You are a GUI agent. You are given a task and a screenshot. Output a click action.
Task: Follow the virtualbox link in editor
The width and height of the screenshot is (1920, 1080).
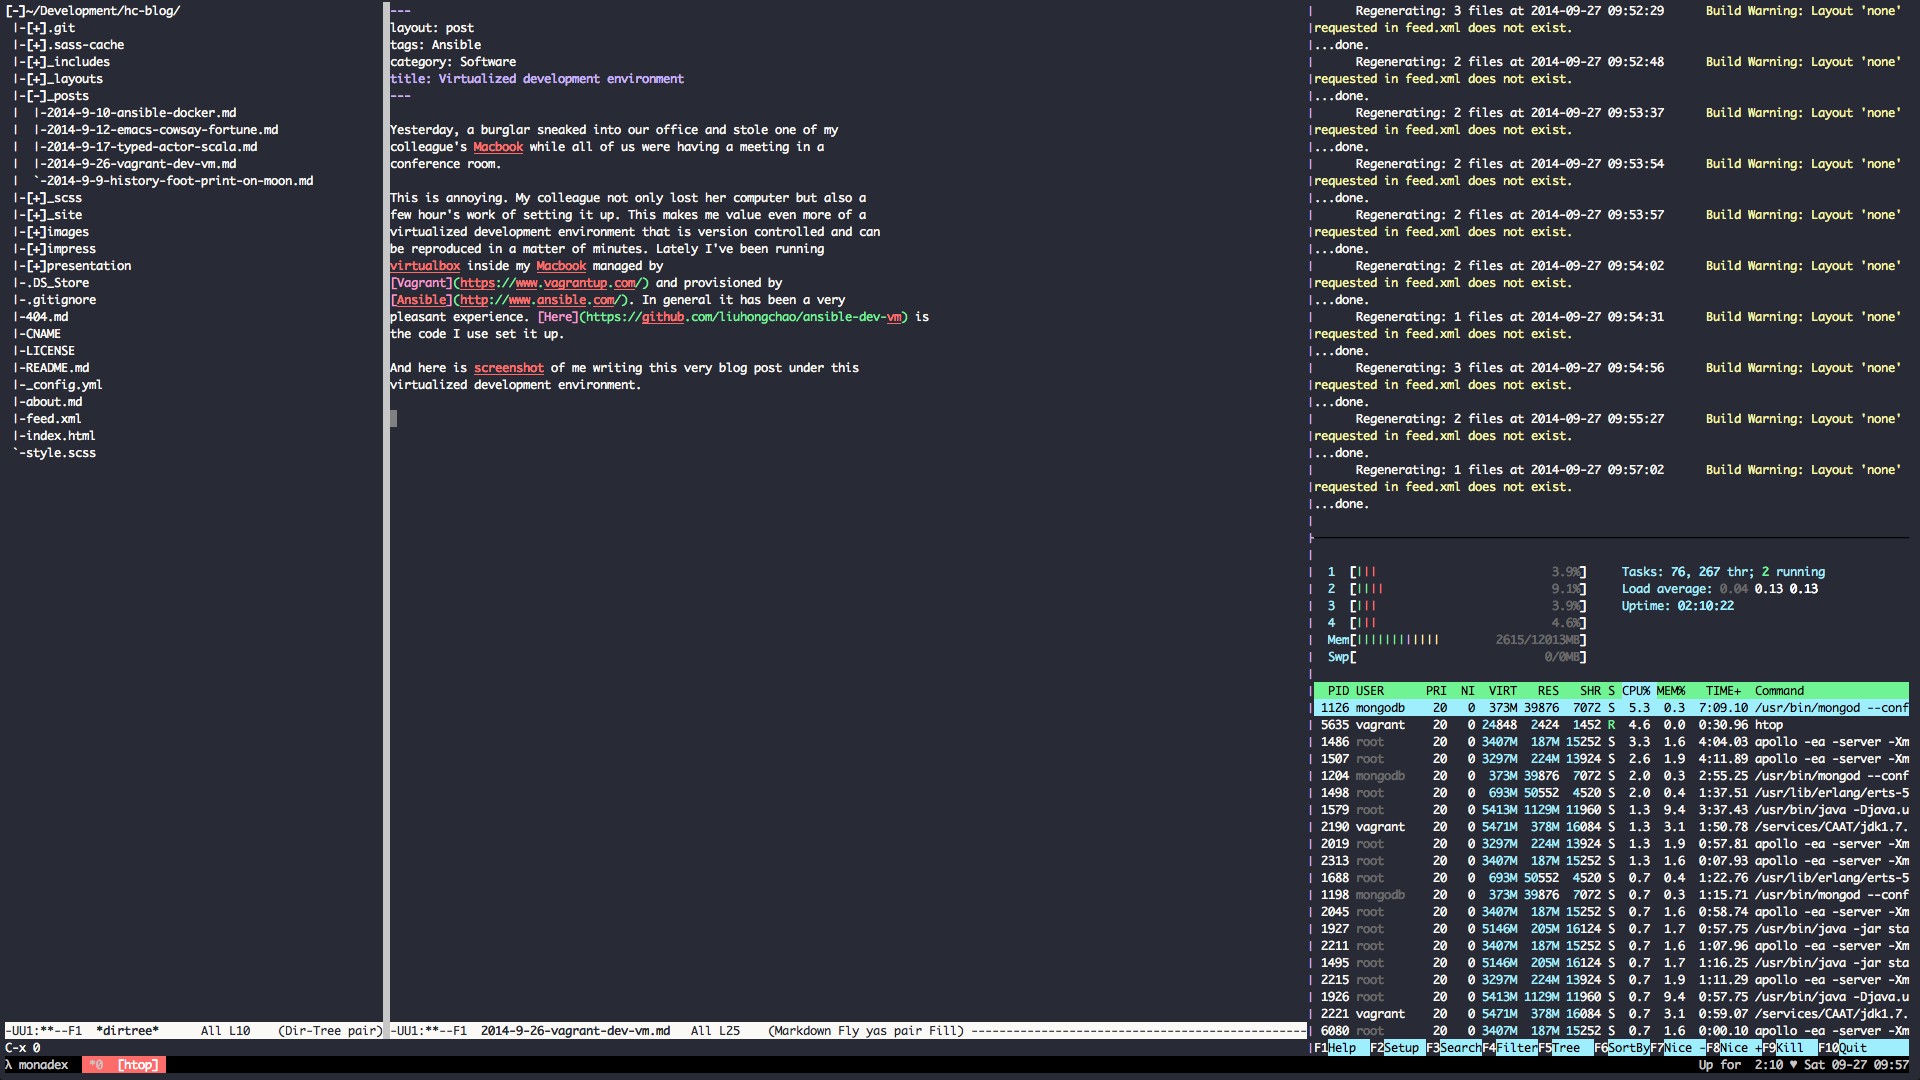click(x=425, y=266)
